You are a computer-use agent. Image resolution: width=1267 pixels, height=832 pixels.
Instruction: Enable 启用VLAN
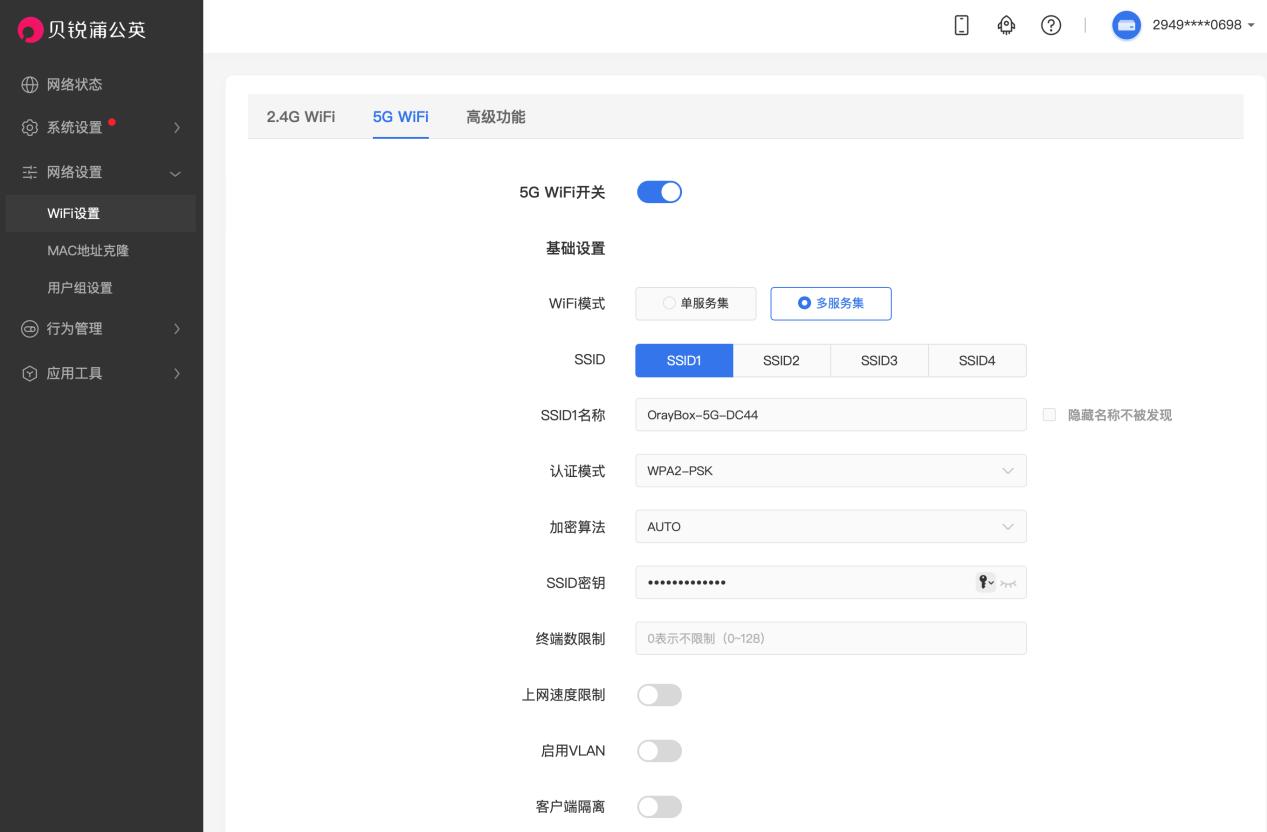(659, 750)
